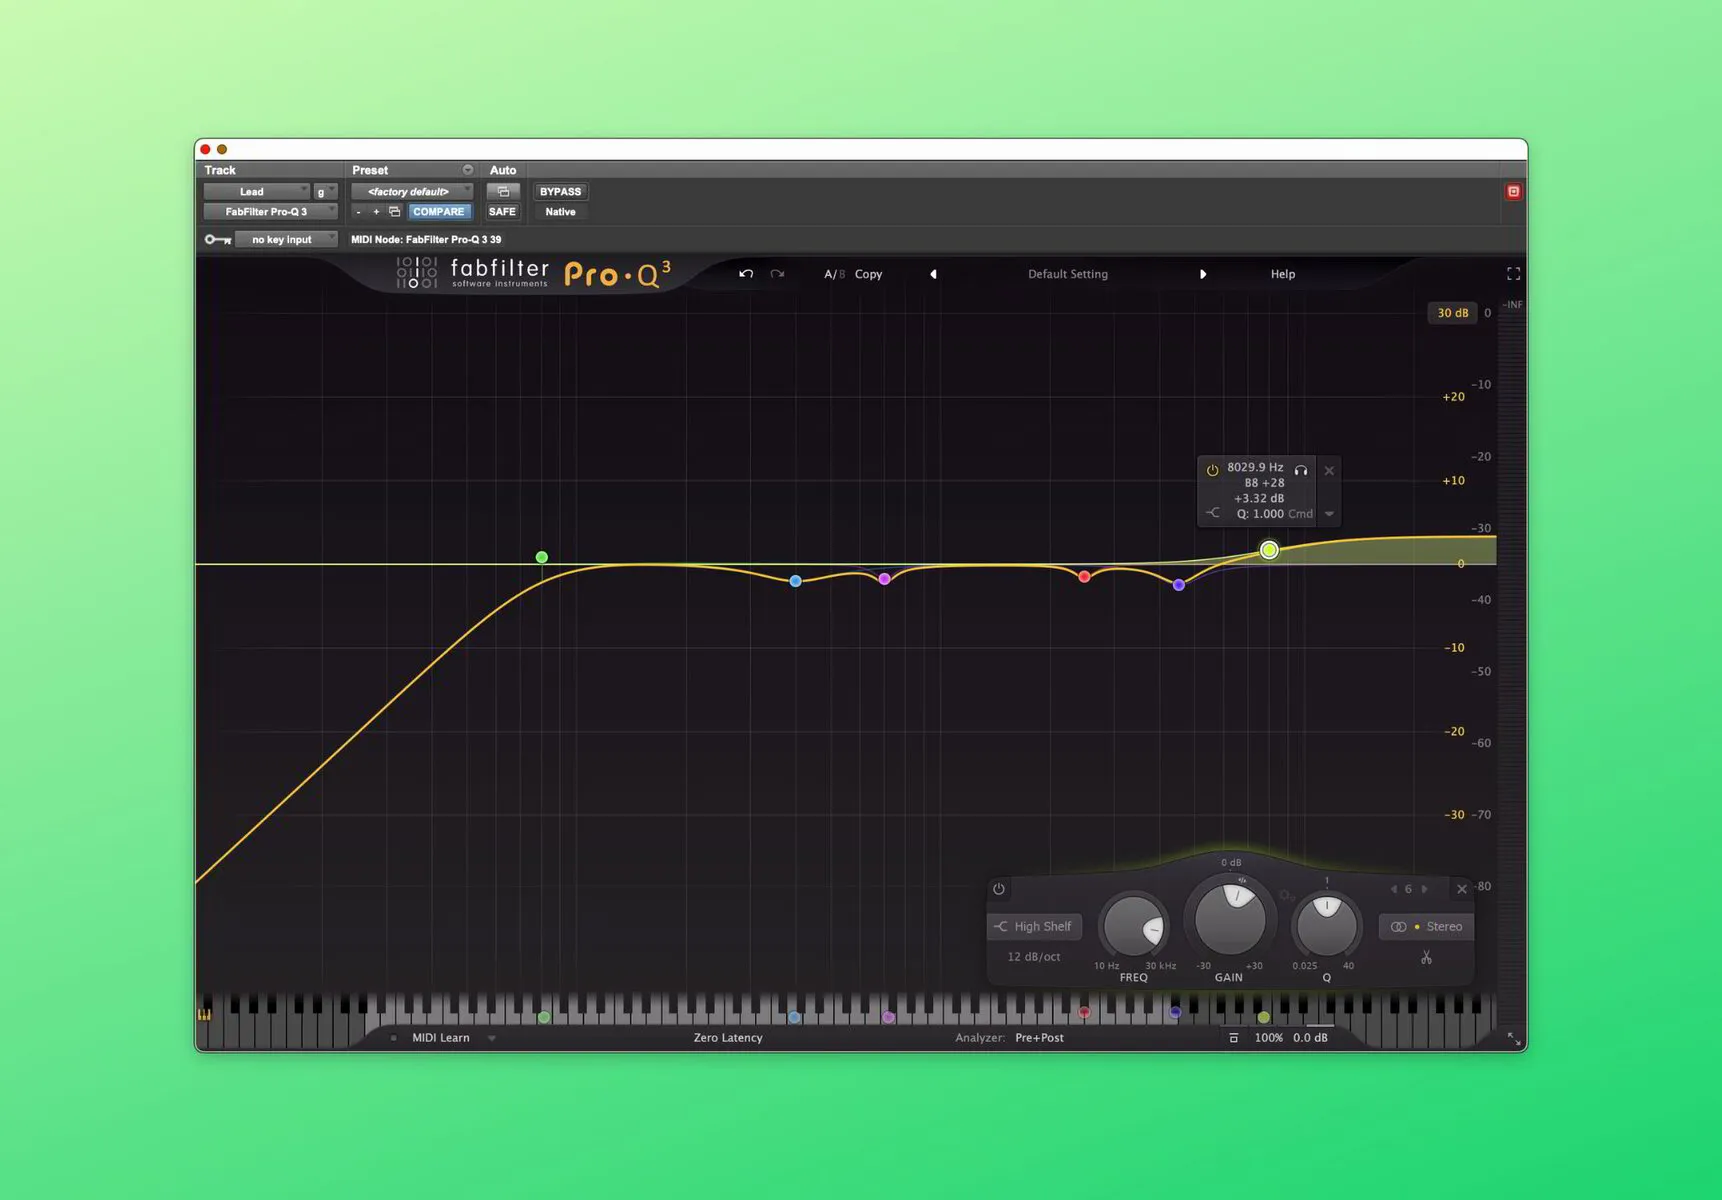Close the band control panel X
The height and width of the screenshot is (1200, 1722).
pyautogui.click(x=1462, y=889)
